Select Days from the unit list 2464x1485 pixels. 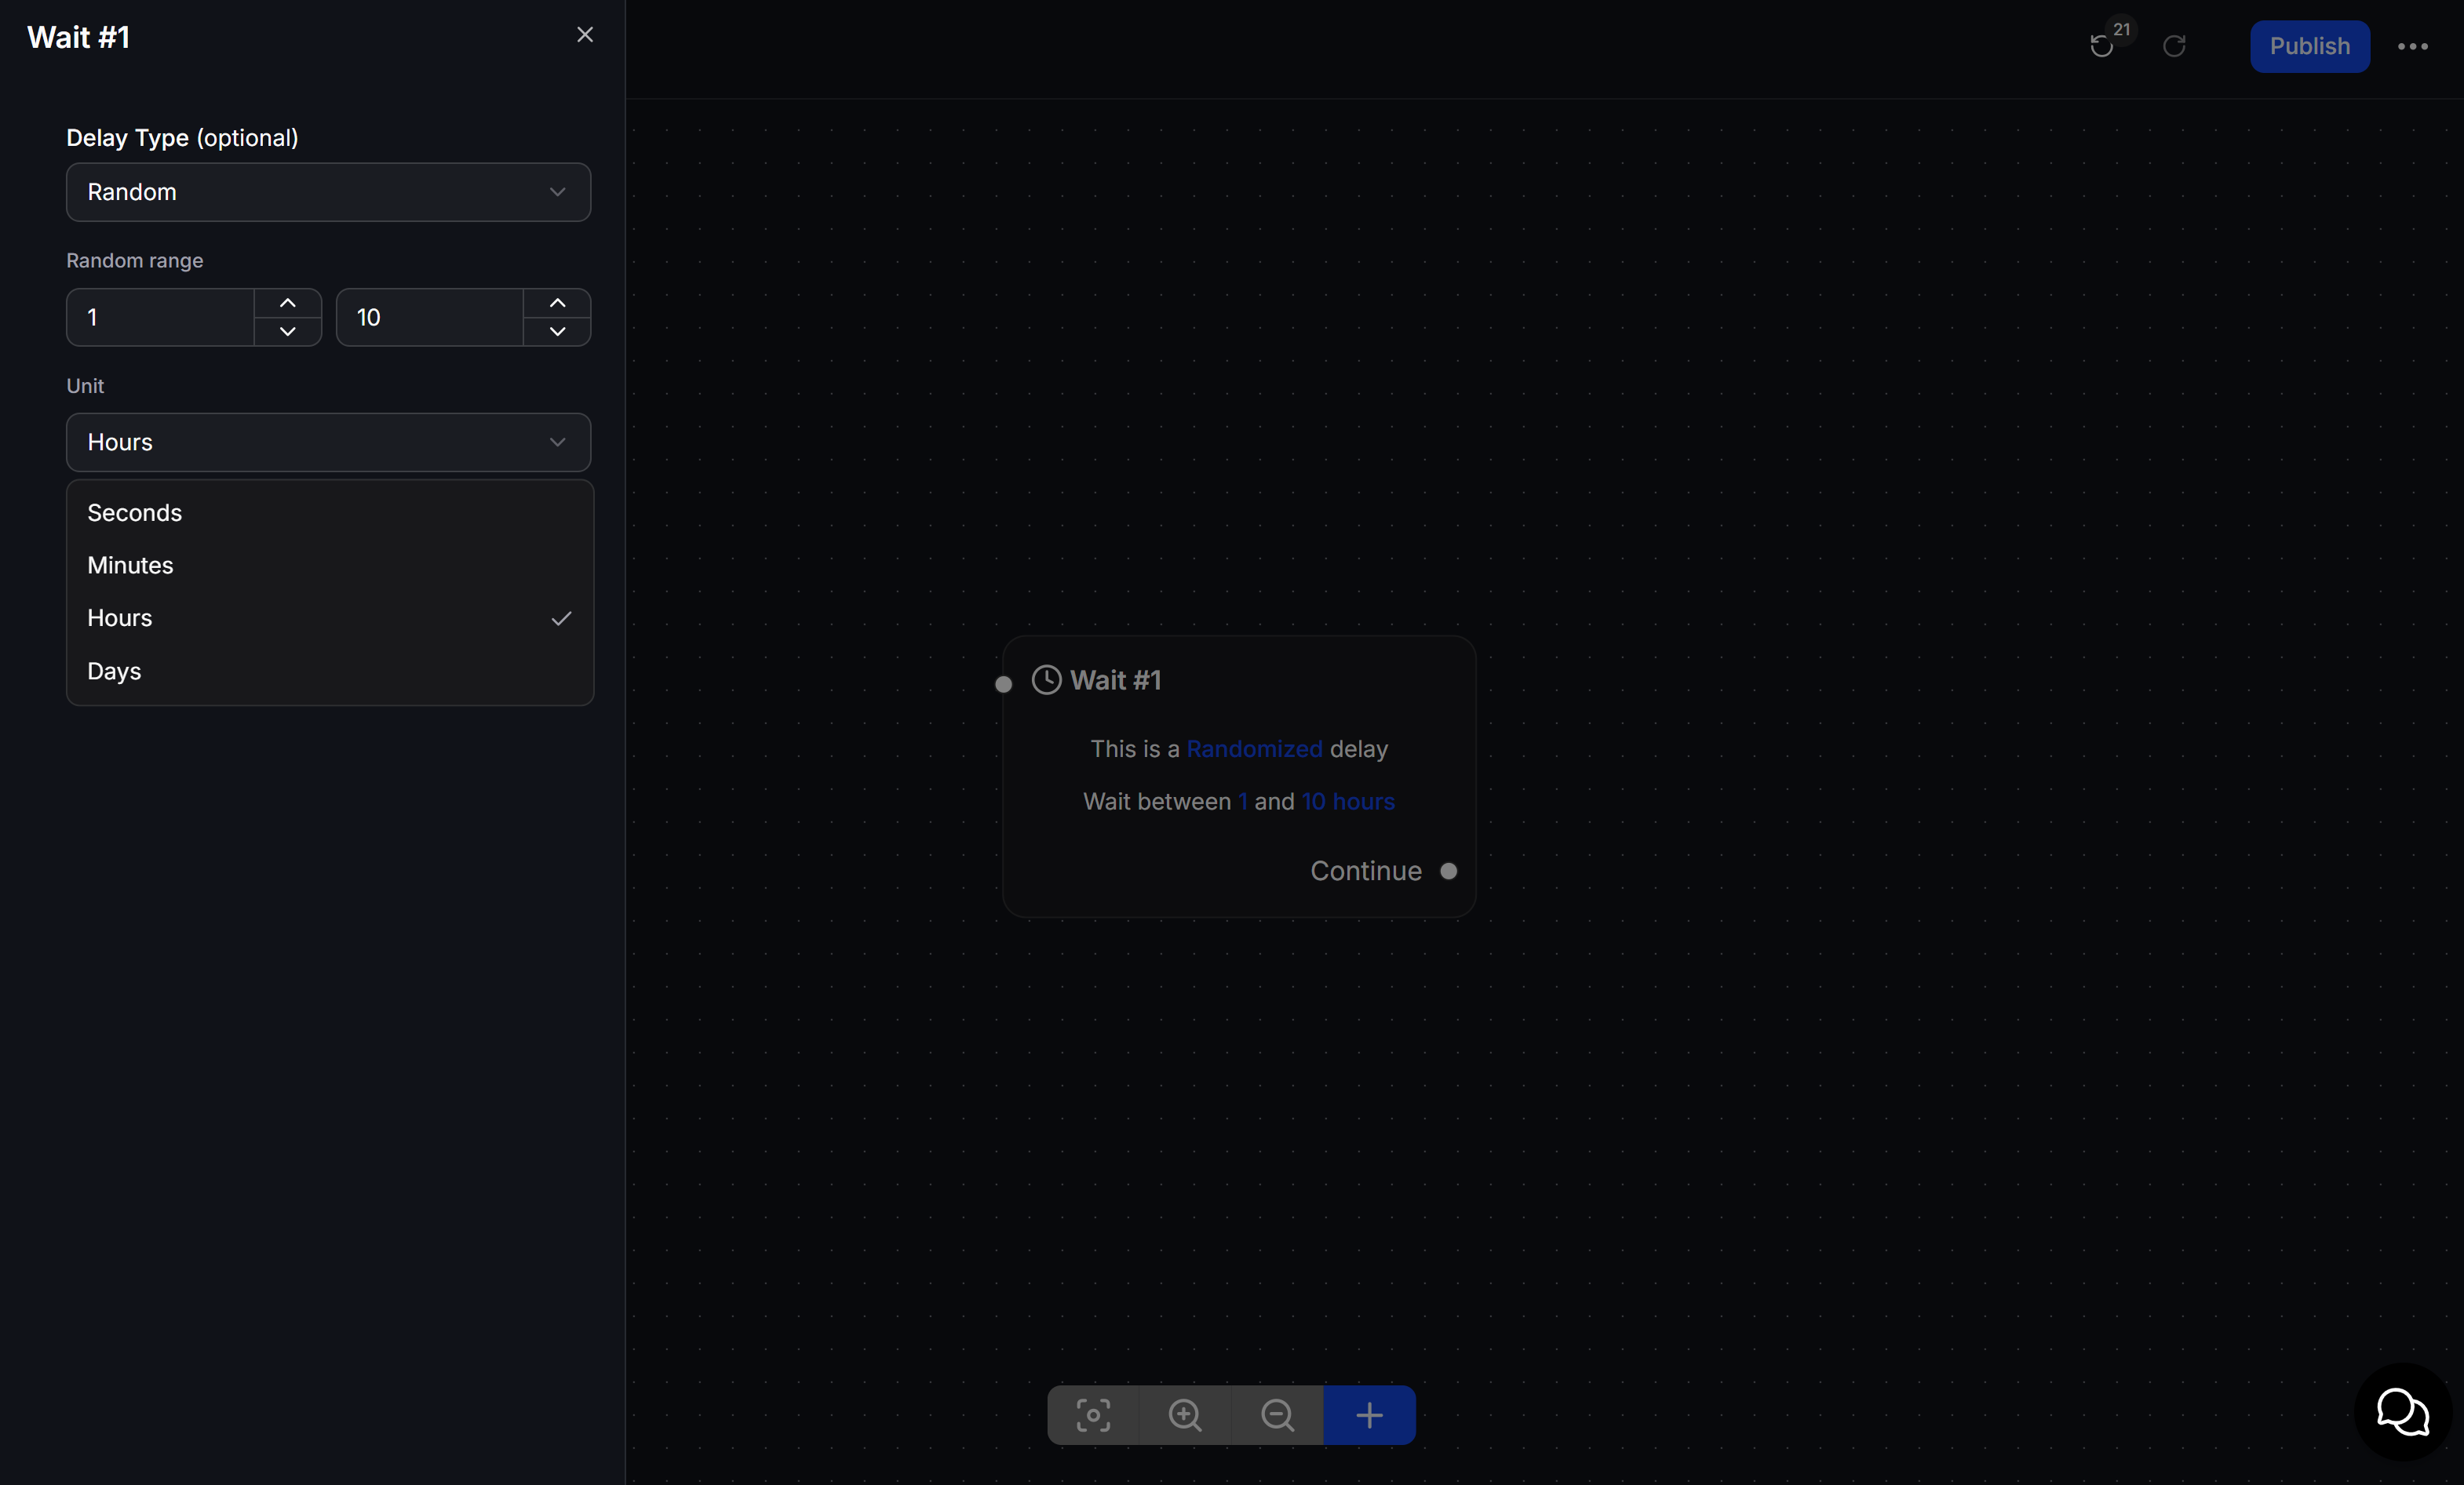[330, 671]
